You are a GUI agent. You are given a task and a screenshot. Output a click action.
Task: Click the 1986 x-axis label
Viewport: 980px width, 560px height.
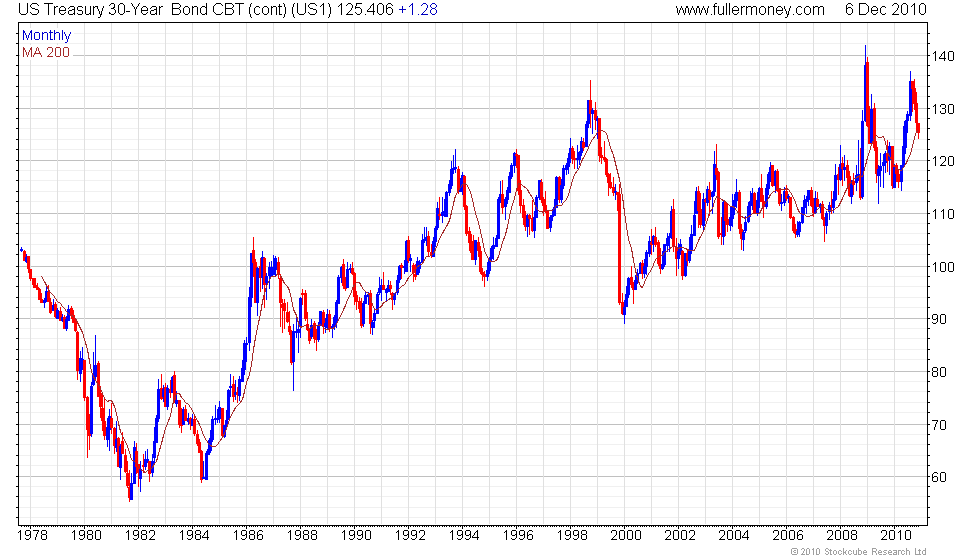pyautogui.click(x=248, y=536)
